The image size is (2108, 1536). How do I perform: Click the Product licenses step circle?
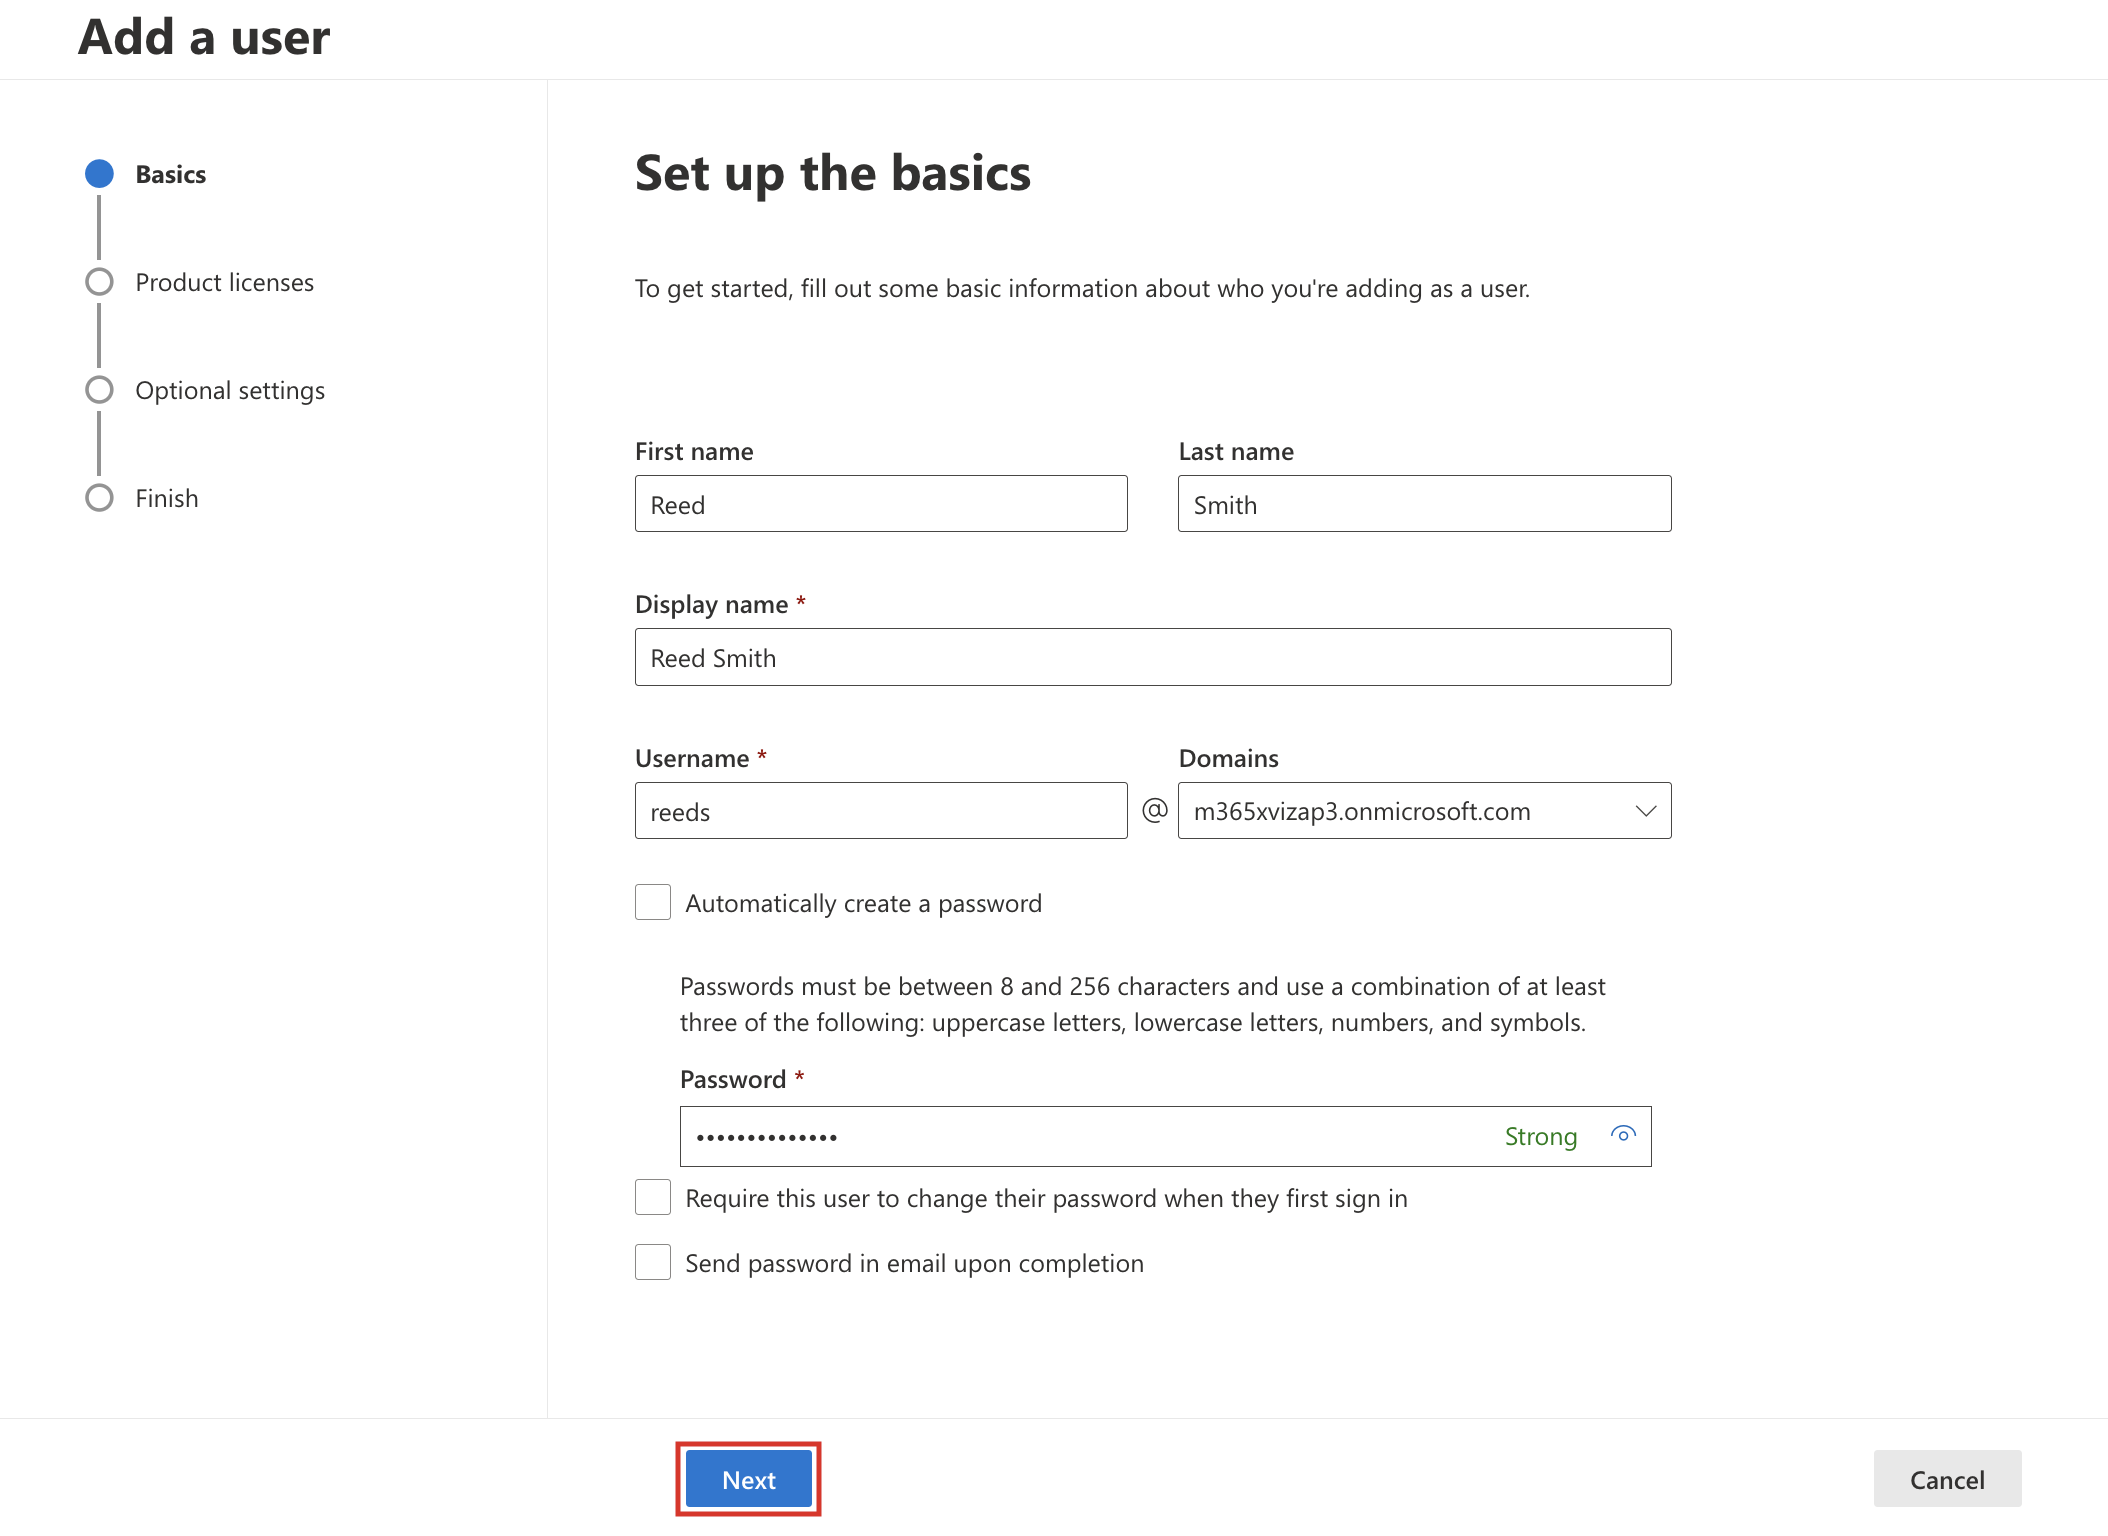pos(99,282)
